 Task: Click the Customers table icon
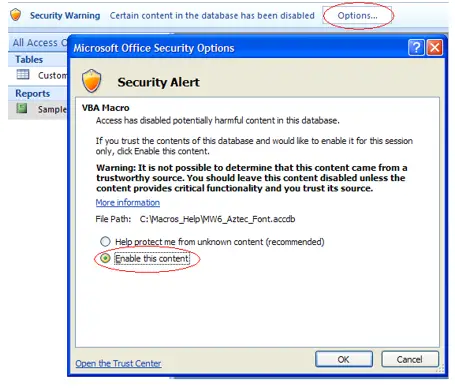(x=23, y=75)
